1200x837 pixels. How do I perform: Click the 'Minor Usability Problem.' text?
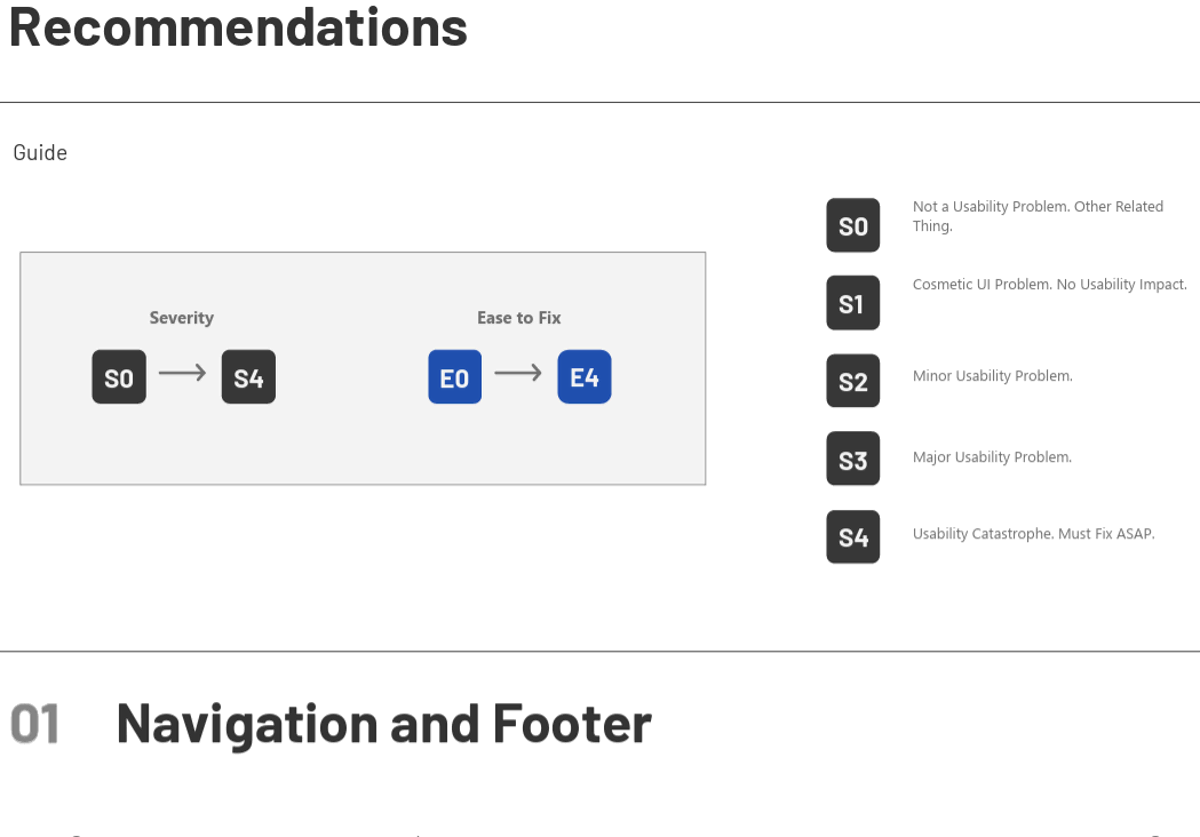tap(992, 376)
